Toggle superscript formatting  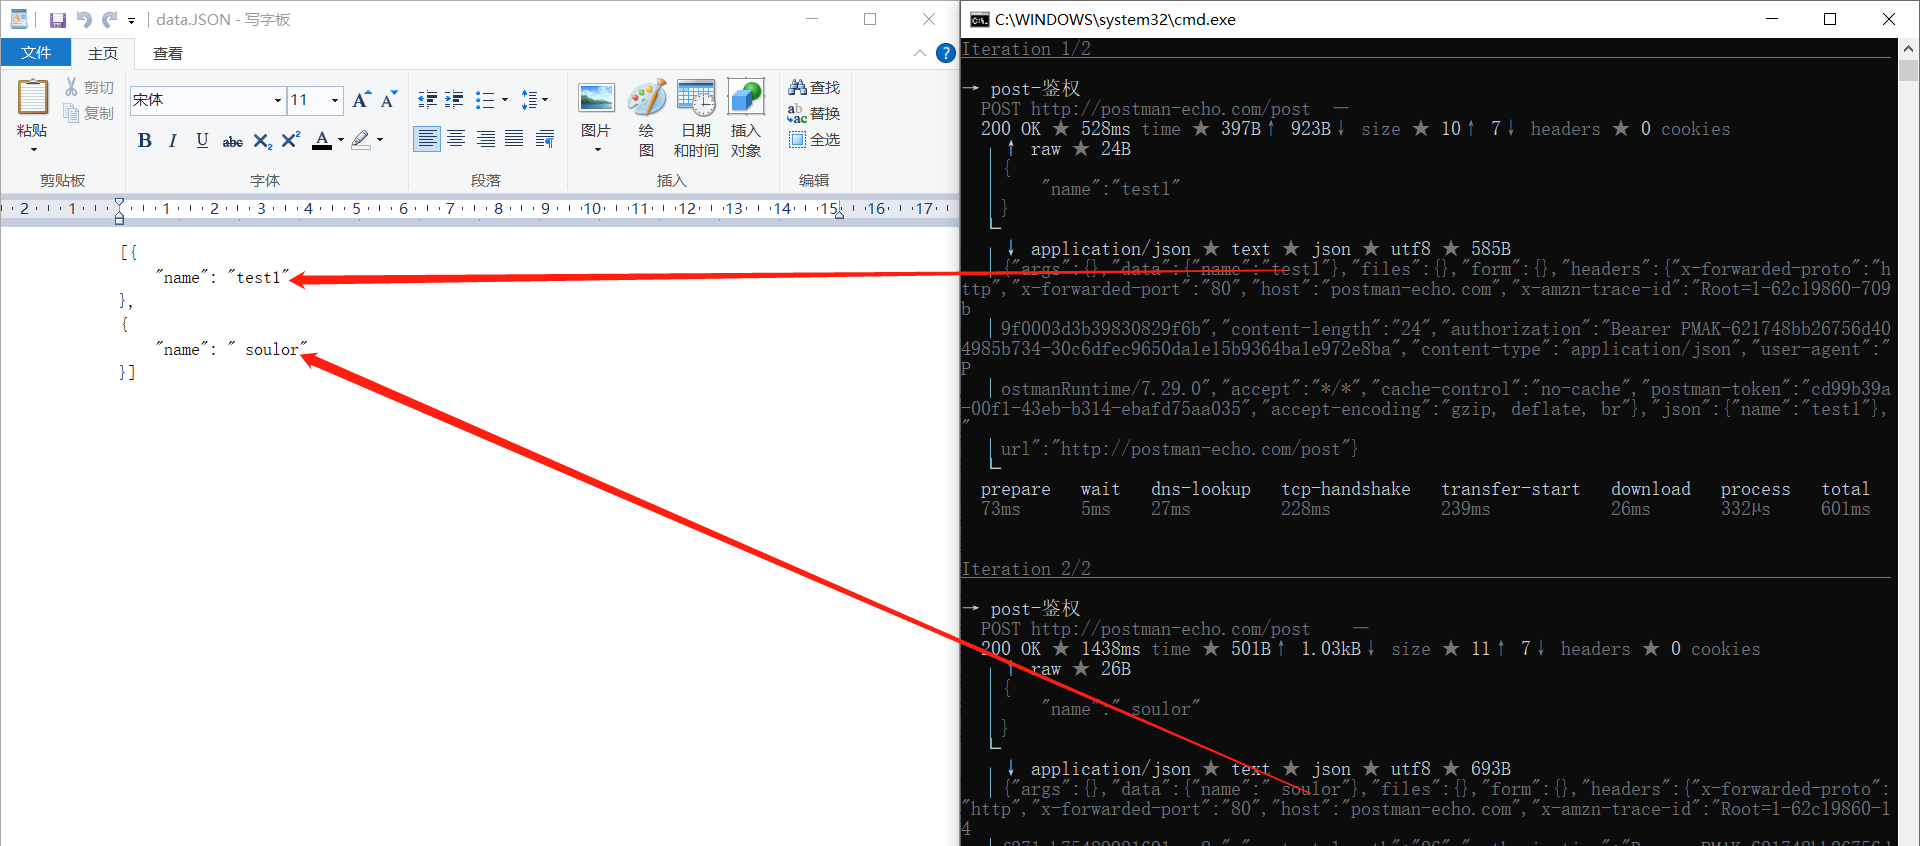click(290, 140)
